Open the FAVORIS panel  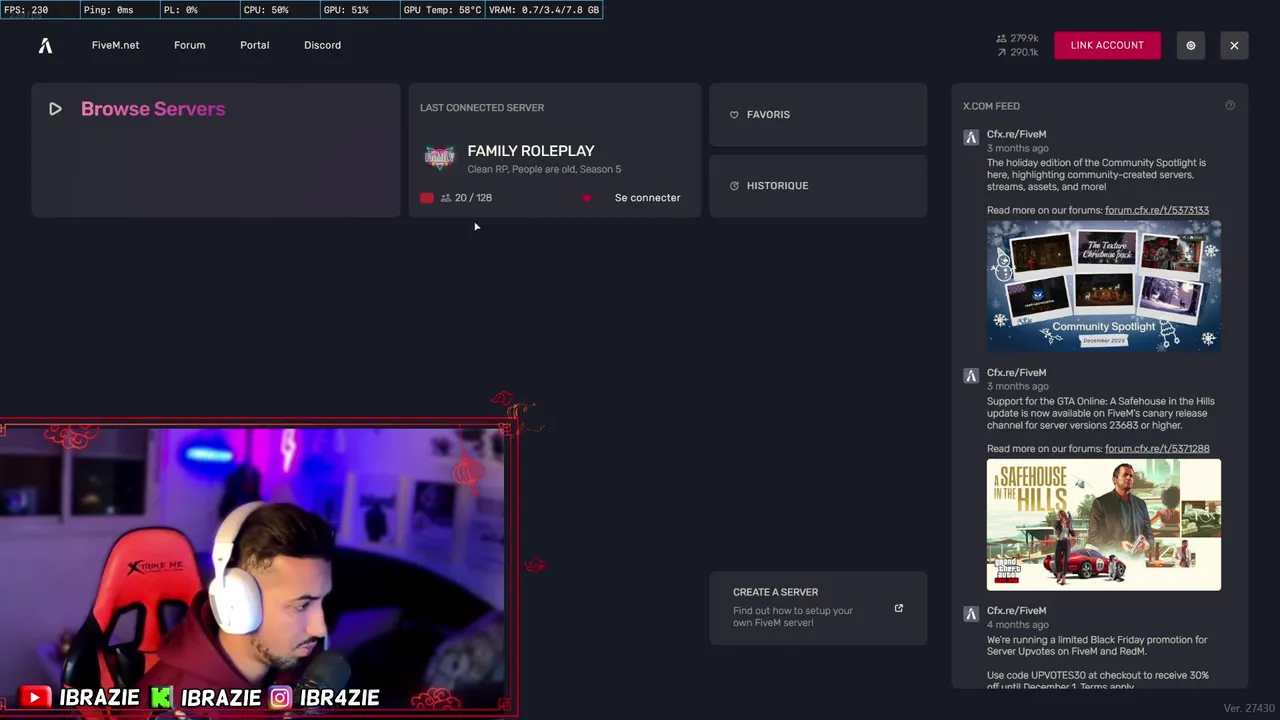[x=818, y=115]
